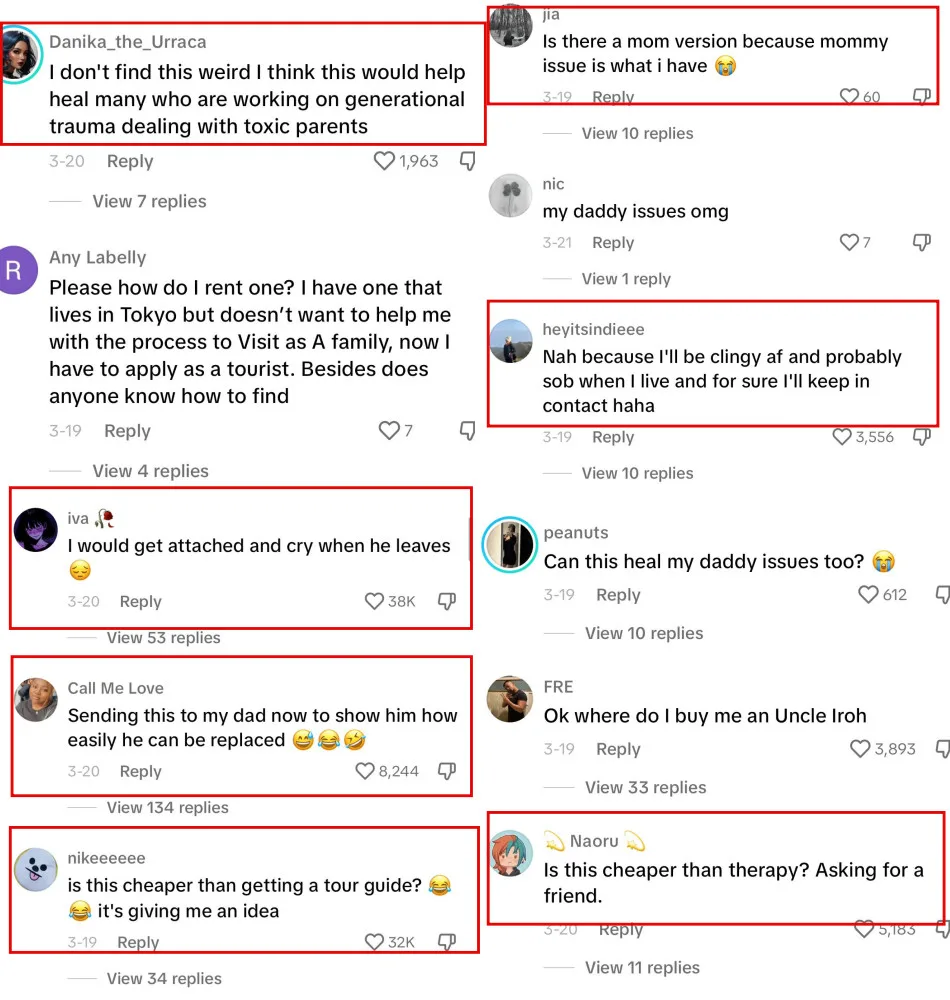Dislike Danika_the_Urraca's comment
950x1000 pixels.
click(467, 161)
